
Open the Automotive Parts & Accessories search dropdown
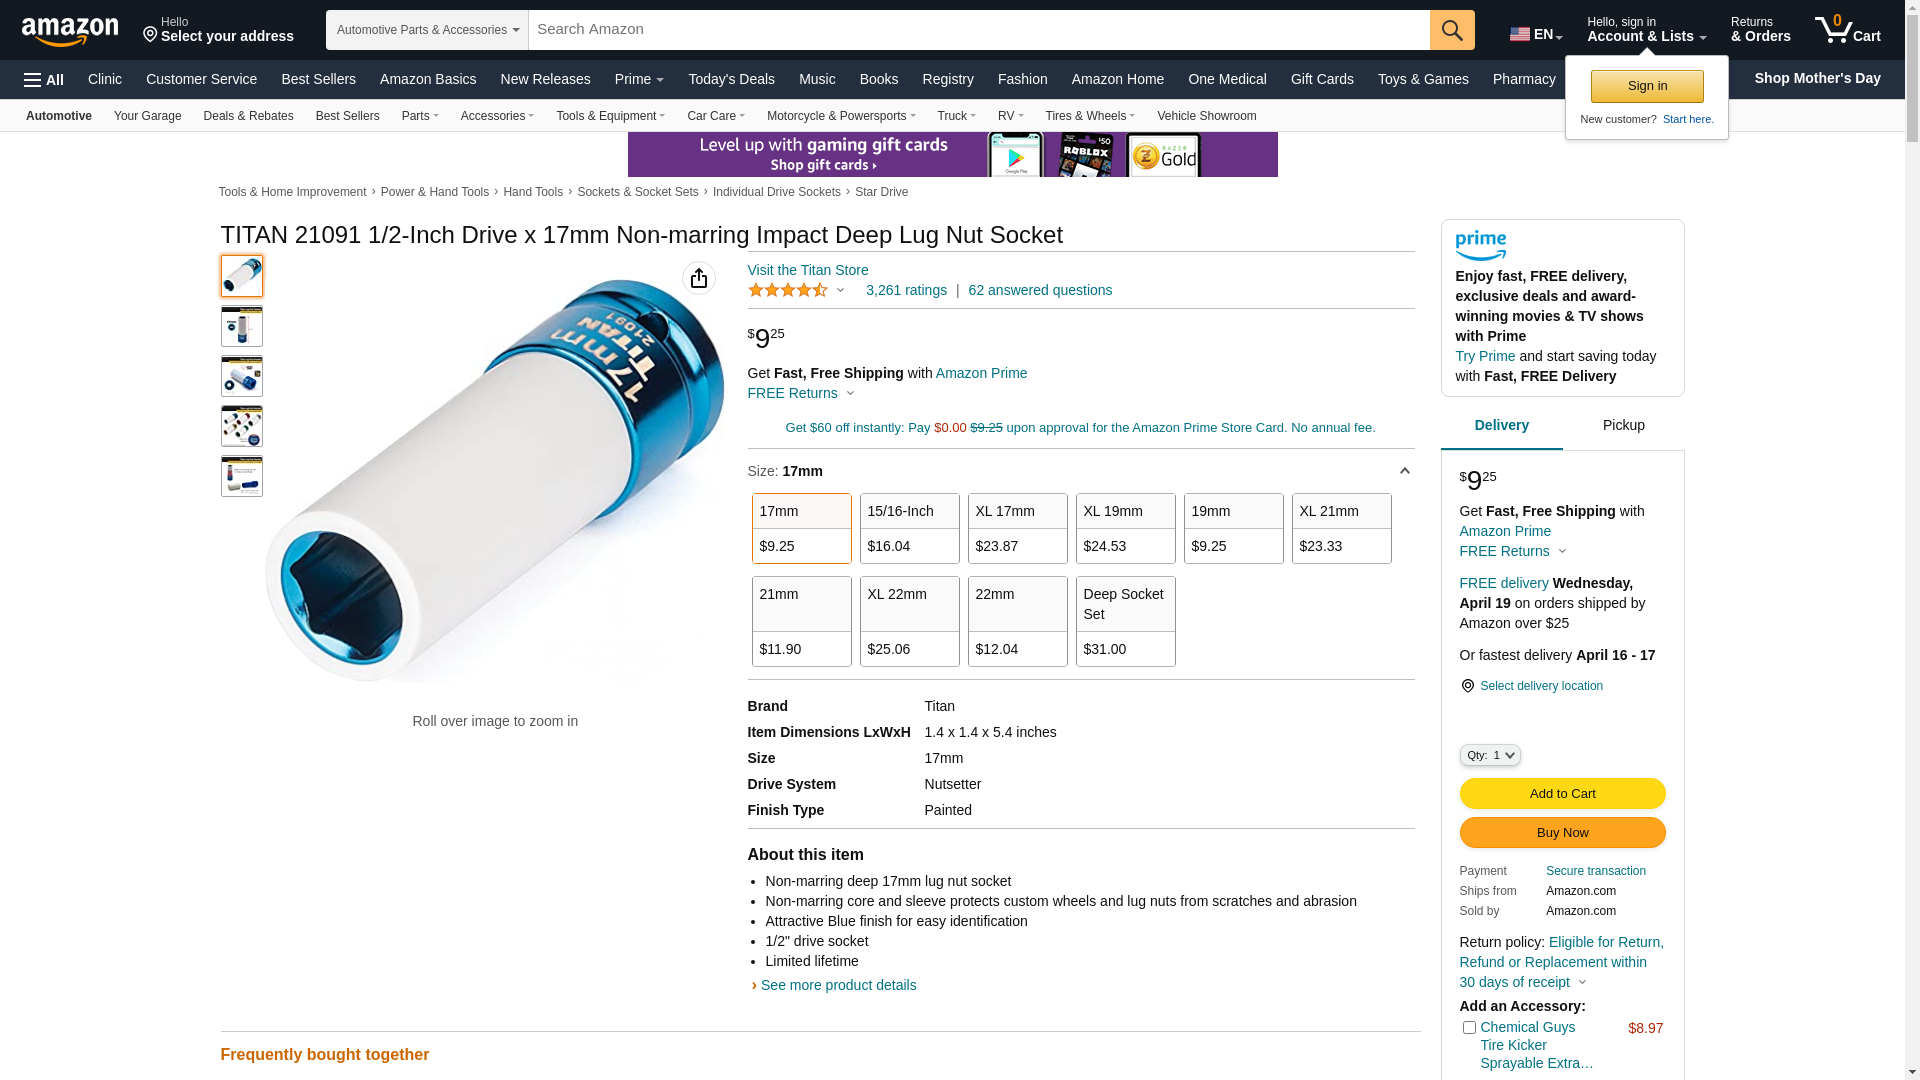(x=427, y=30)
